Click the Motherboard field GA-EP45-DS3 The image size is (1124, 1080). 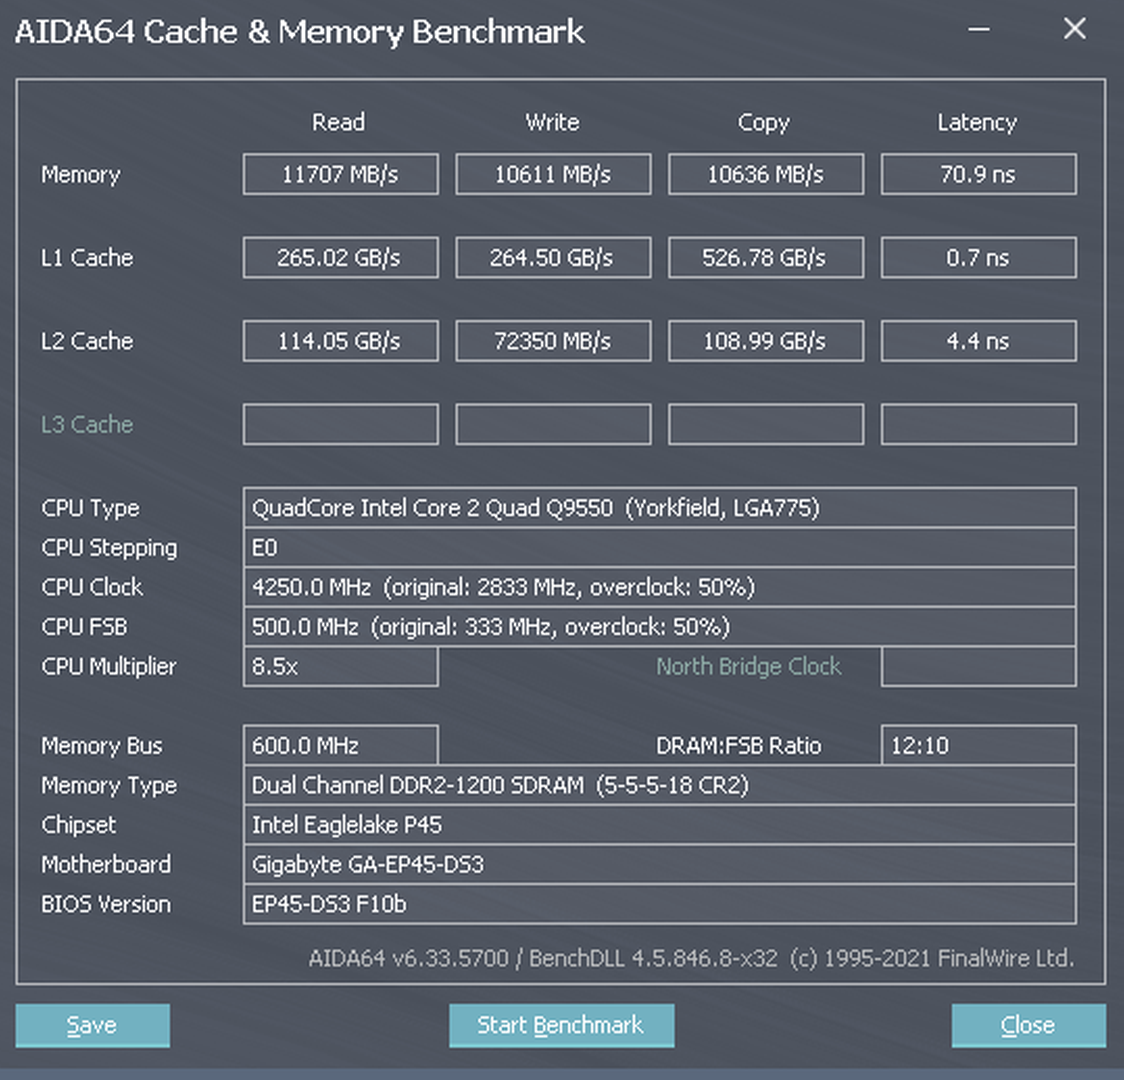pos(659,864)
